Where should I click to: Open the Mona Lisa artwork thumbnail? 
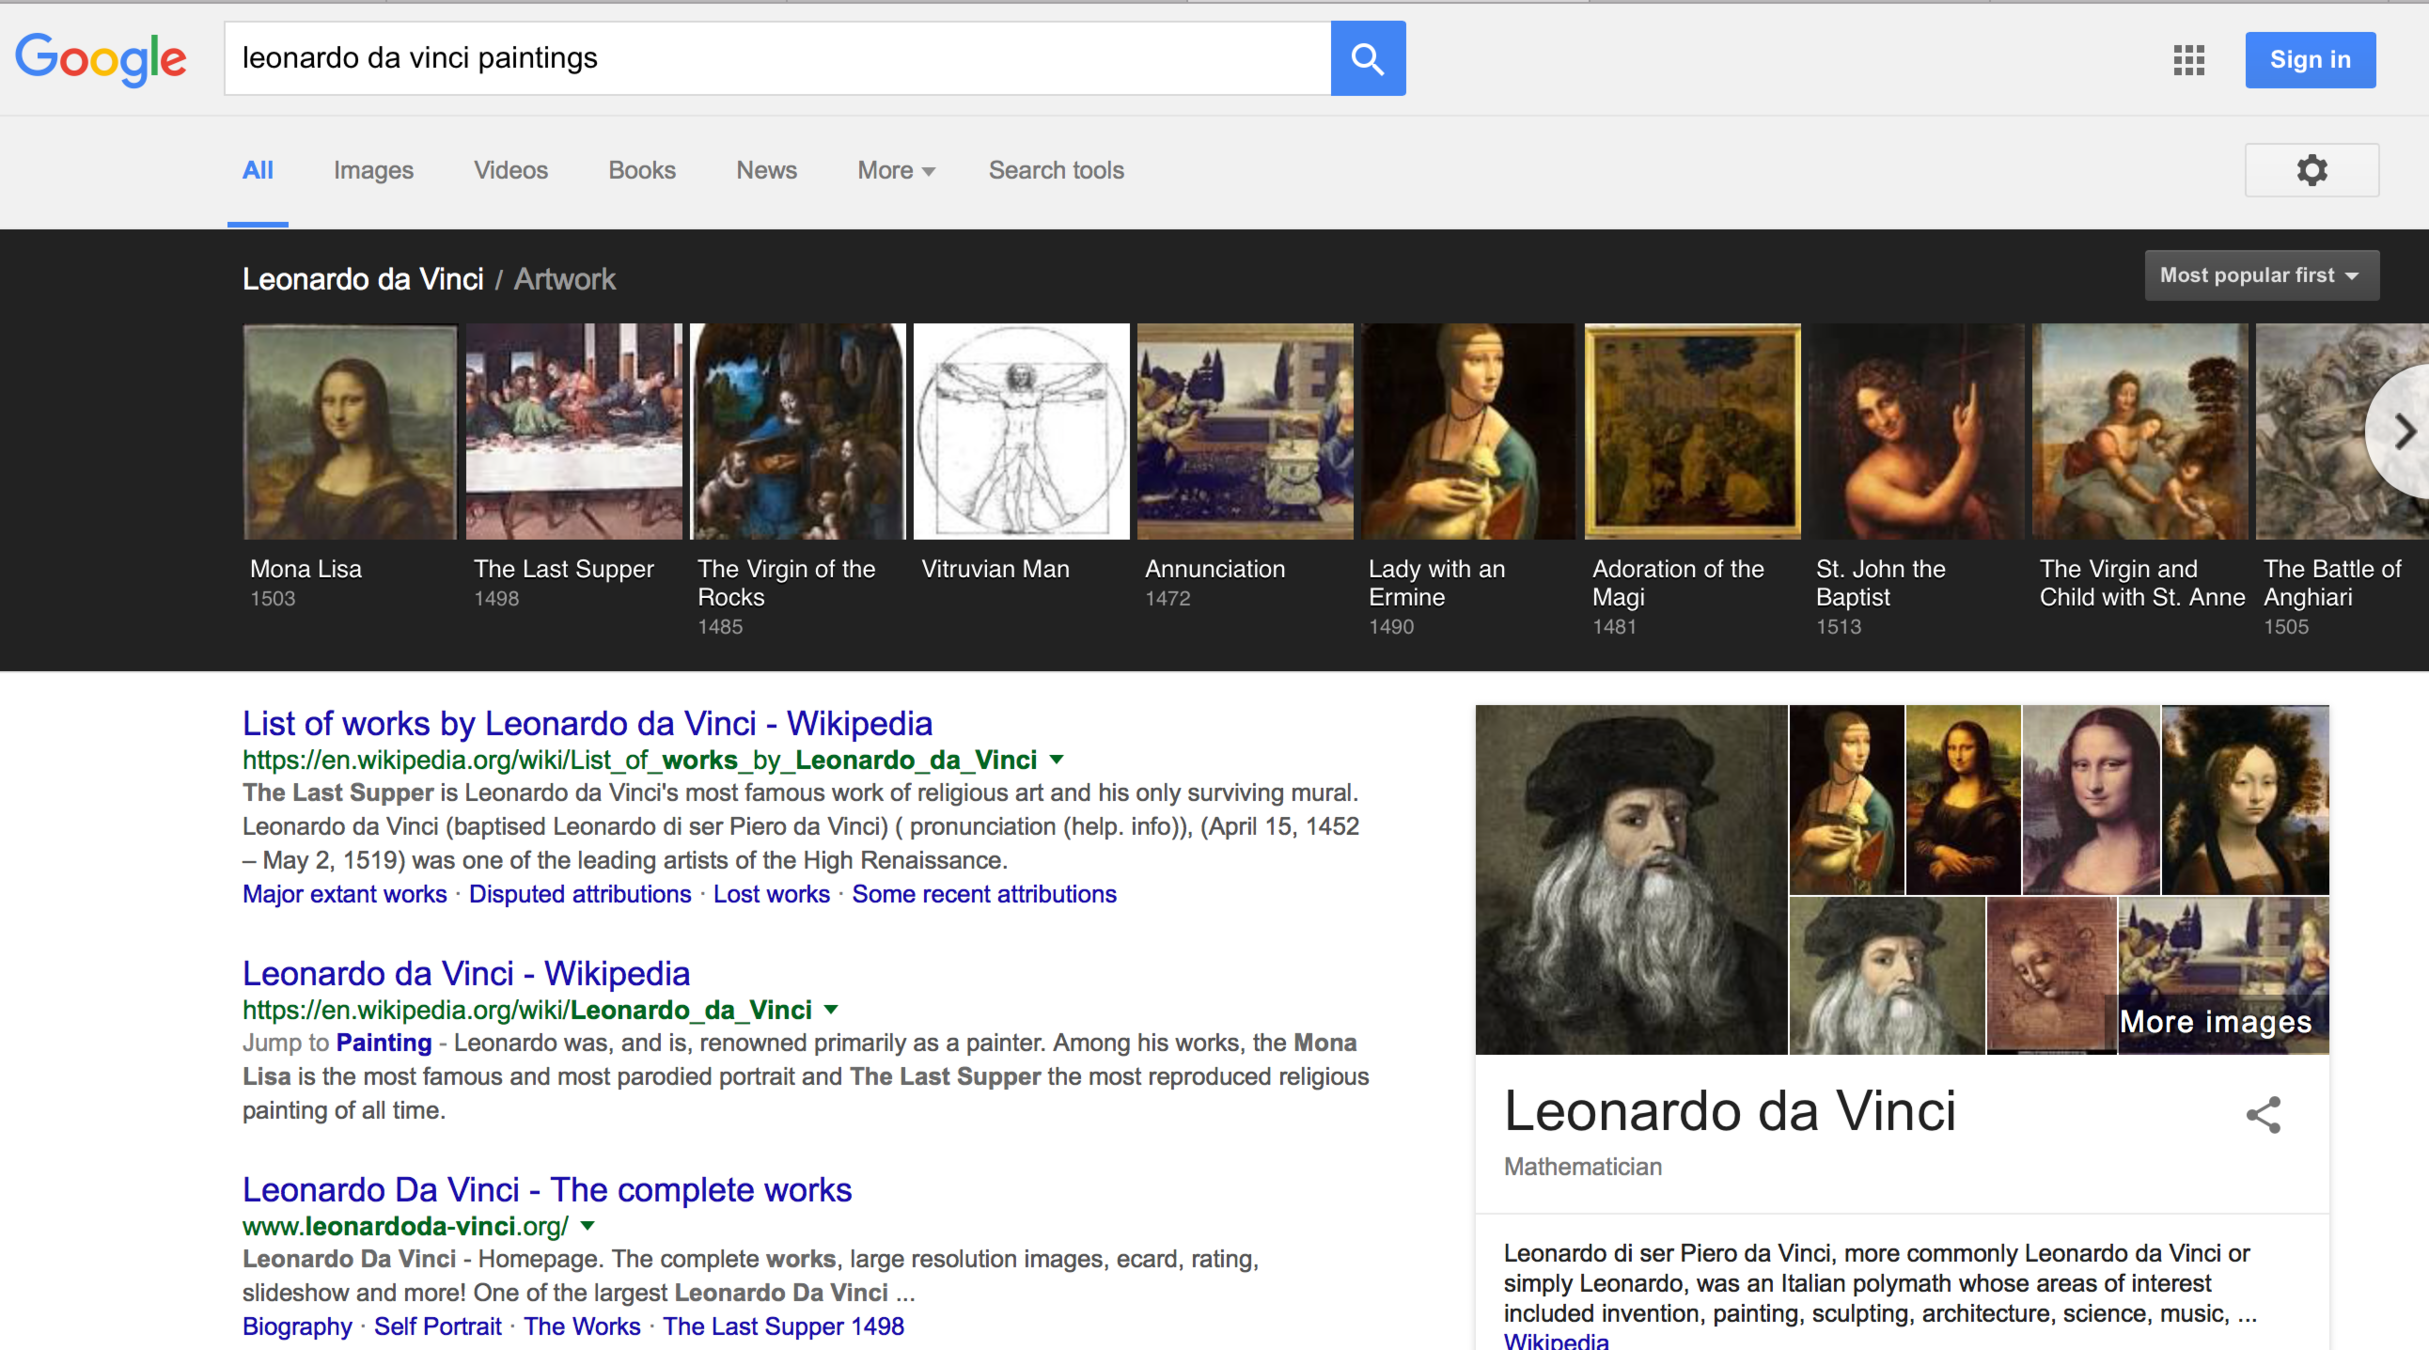[x=349, y=432]
